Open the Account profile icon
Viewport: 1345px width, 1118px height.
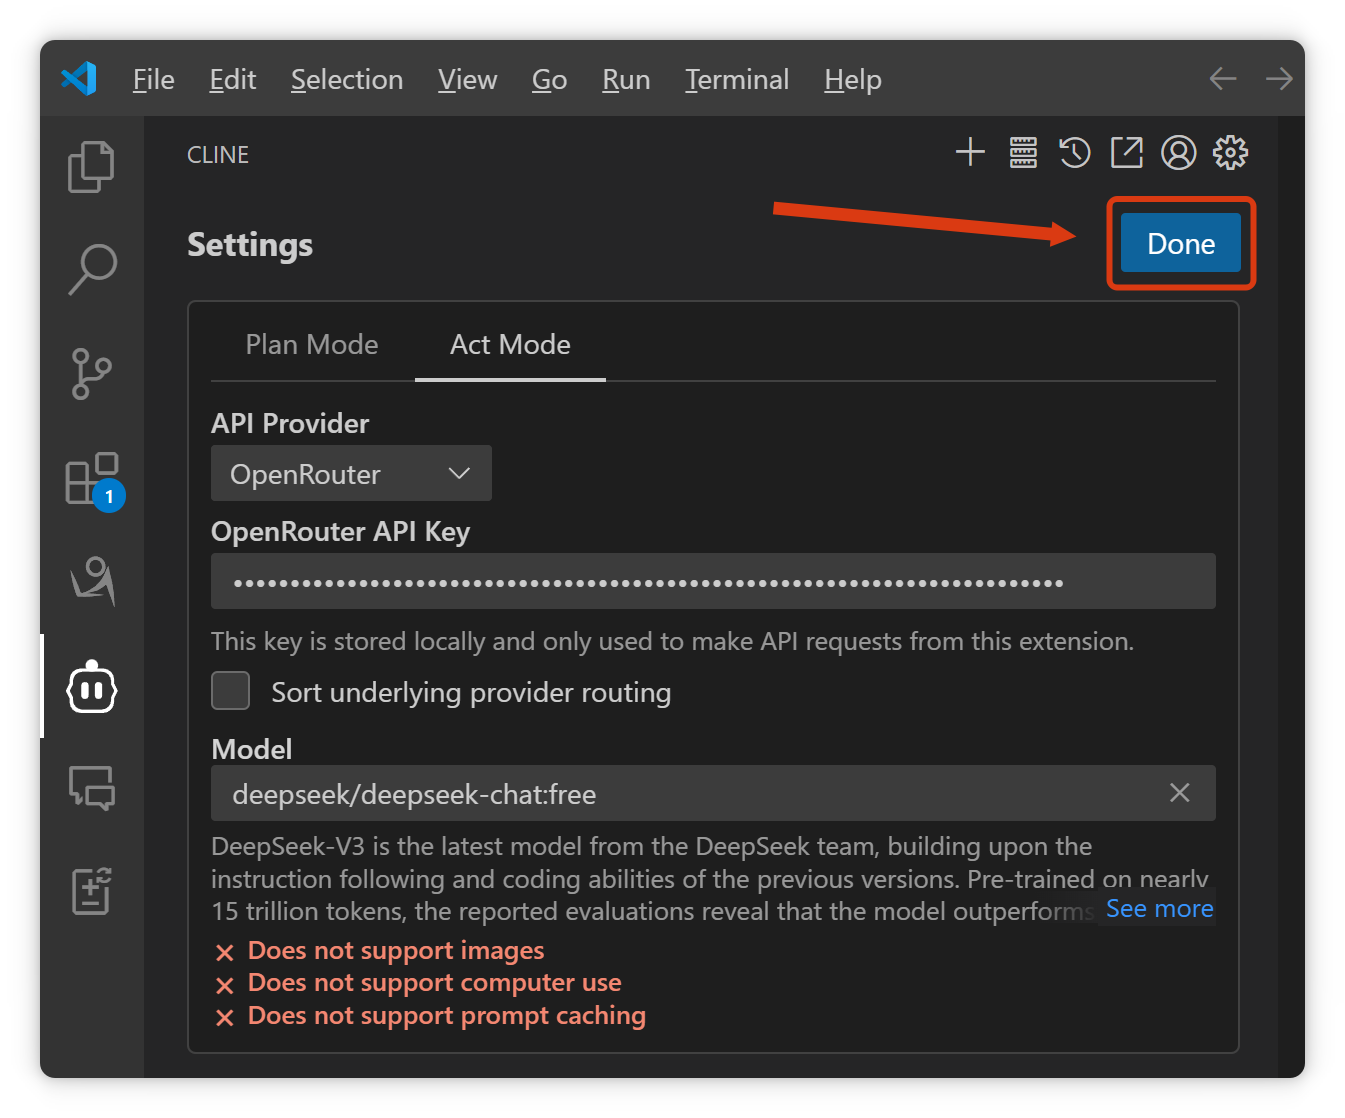point(1179,153)
